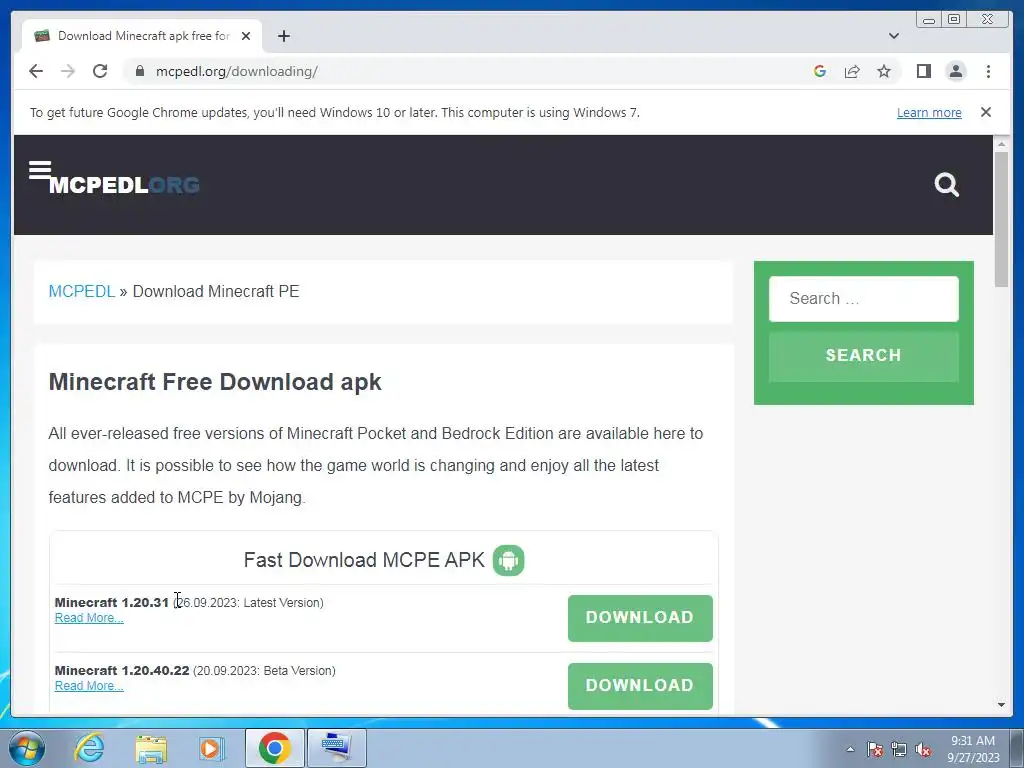Select the Download Minecraft apk tab
Image resolution: width=1024 pixels, height=768 pixels.
(x=142, y=36)
